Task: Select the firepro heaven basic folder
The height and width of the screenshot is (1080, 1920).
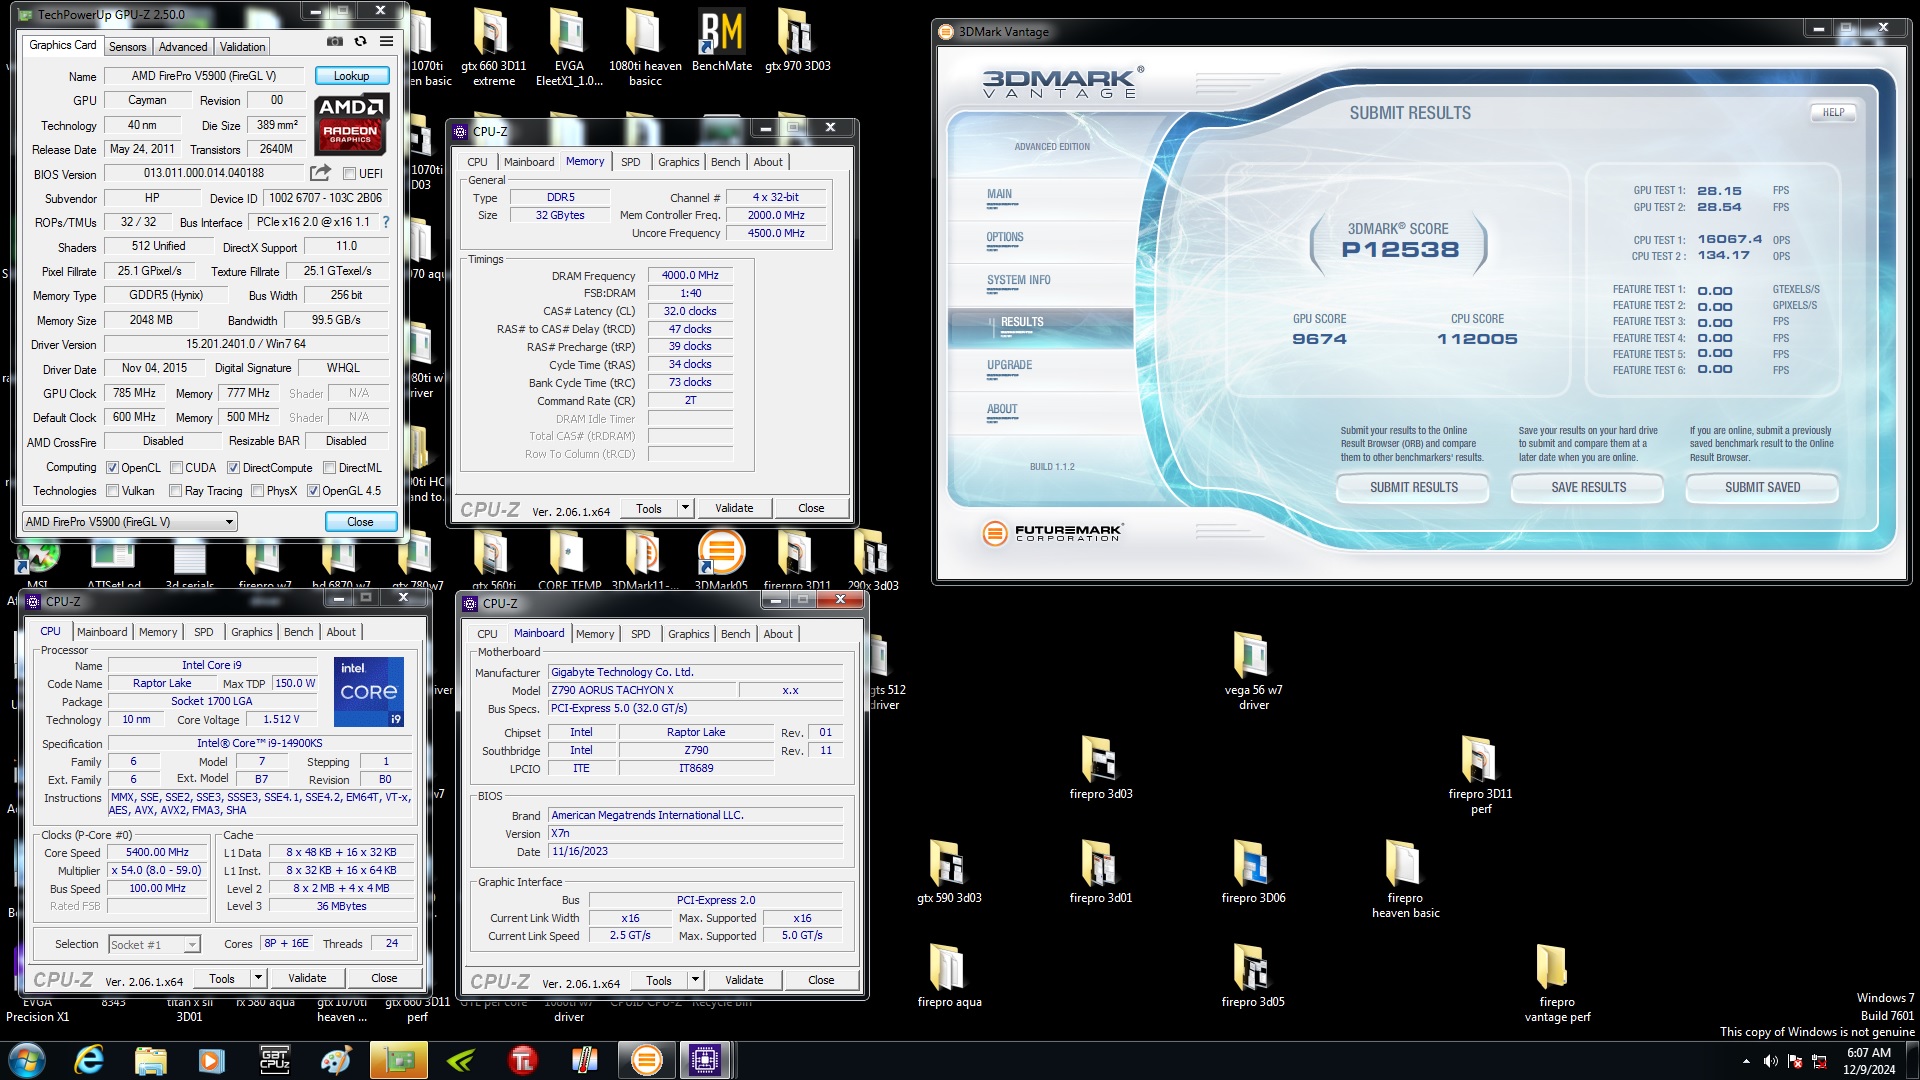Action: 1405,879
